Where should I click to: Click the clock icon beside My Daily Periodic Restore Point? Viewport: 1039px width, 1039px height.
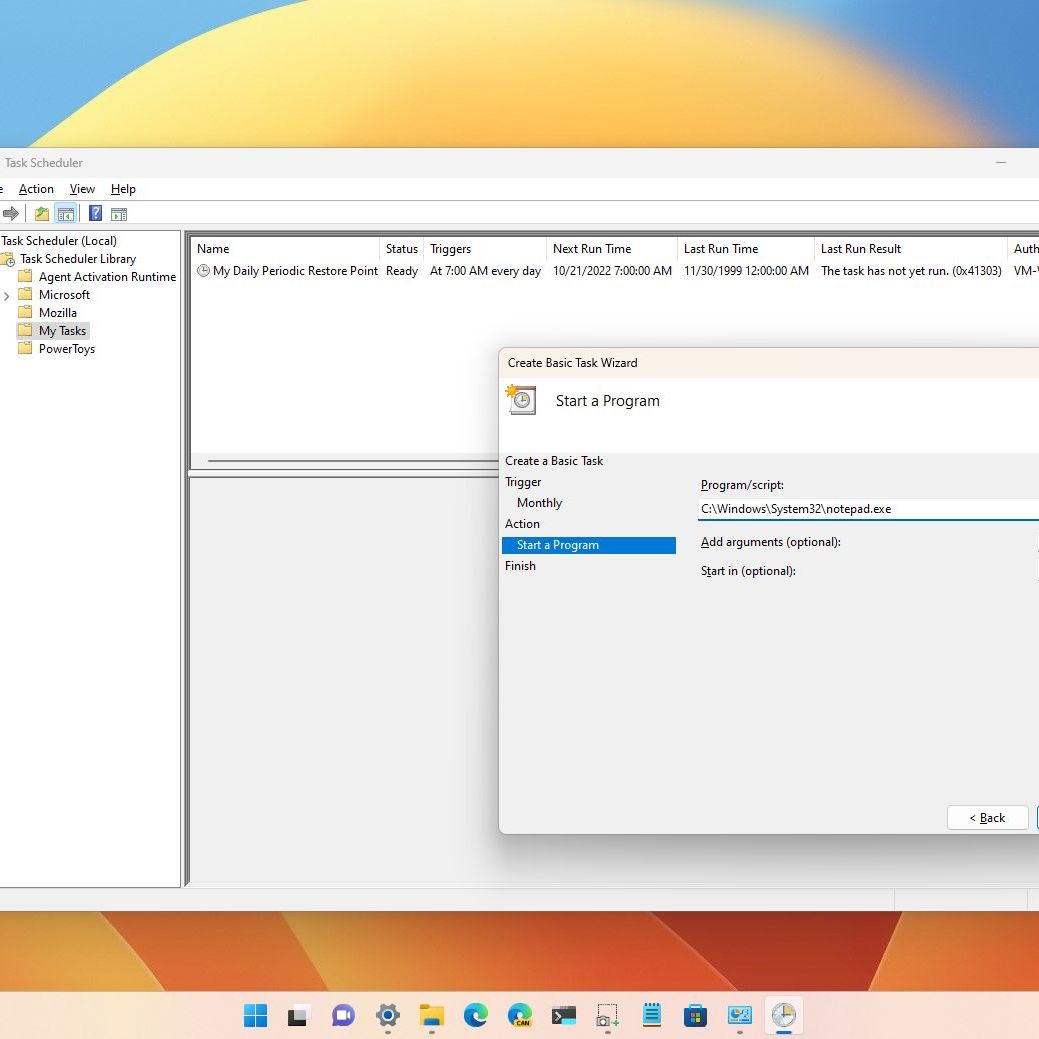(x=203, y=271)
